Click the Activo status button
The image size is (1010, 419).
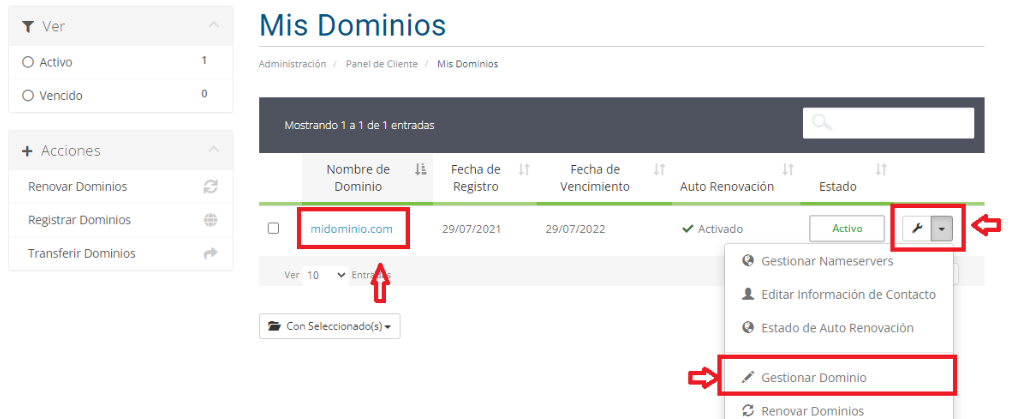tap(846, 229)
